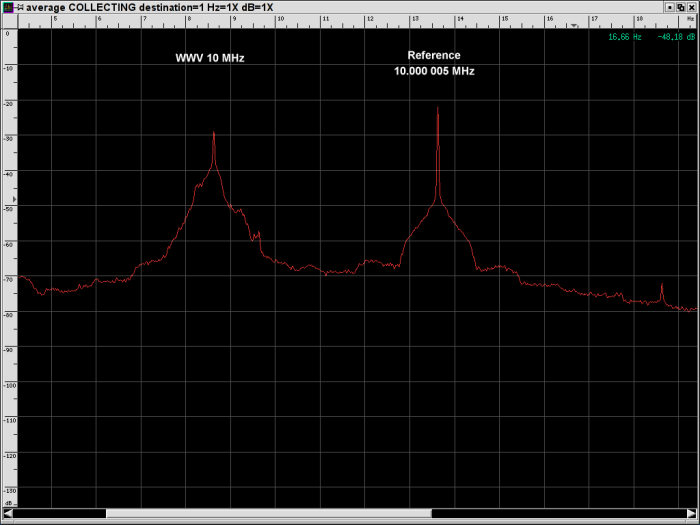Viewport: 700px width, 525px height.
Task: Click the horizontal scrollbar thumb
Action: 269,513
